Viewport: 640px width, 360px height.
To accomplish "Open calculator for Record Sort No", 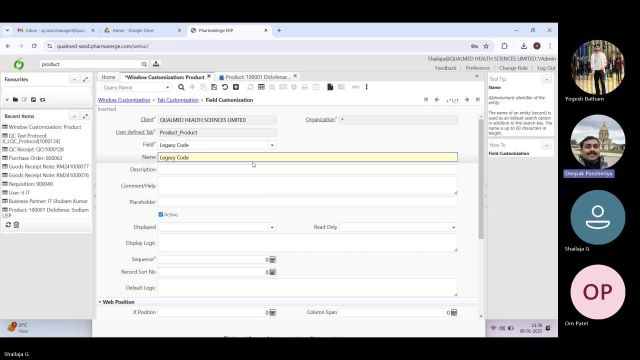I will tap(273, 272).
